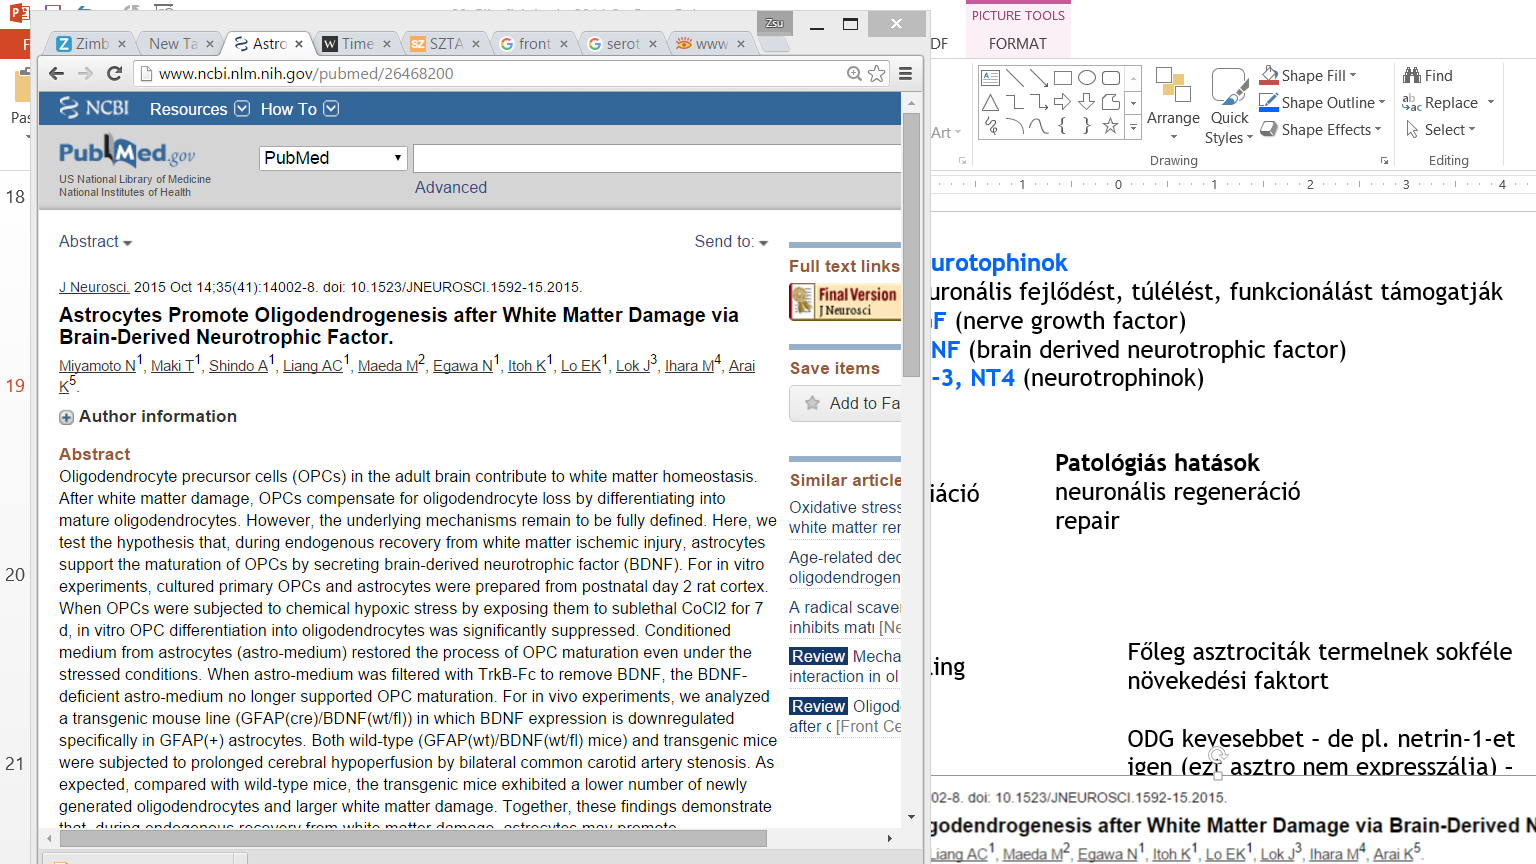Click the browser Forward arrow

click(86, 73)
